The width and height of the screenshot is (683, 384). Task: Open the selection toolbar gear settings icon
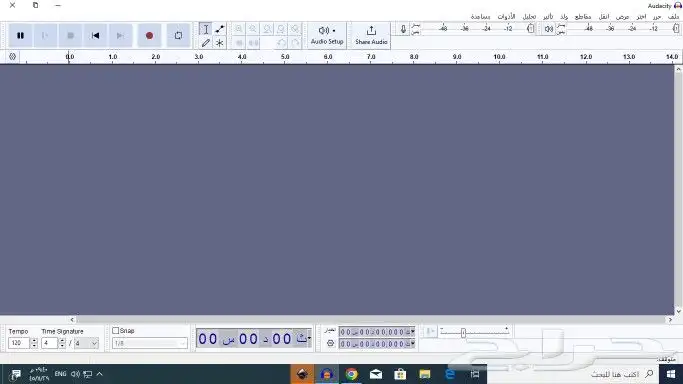click(331, 344)
